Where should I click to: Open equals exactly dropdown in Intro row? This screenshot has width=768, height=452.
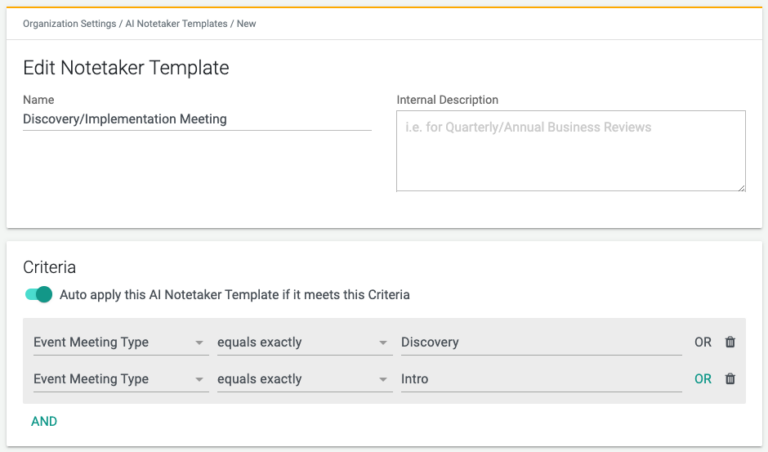click(x=305, y=379)
